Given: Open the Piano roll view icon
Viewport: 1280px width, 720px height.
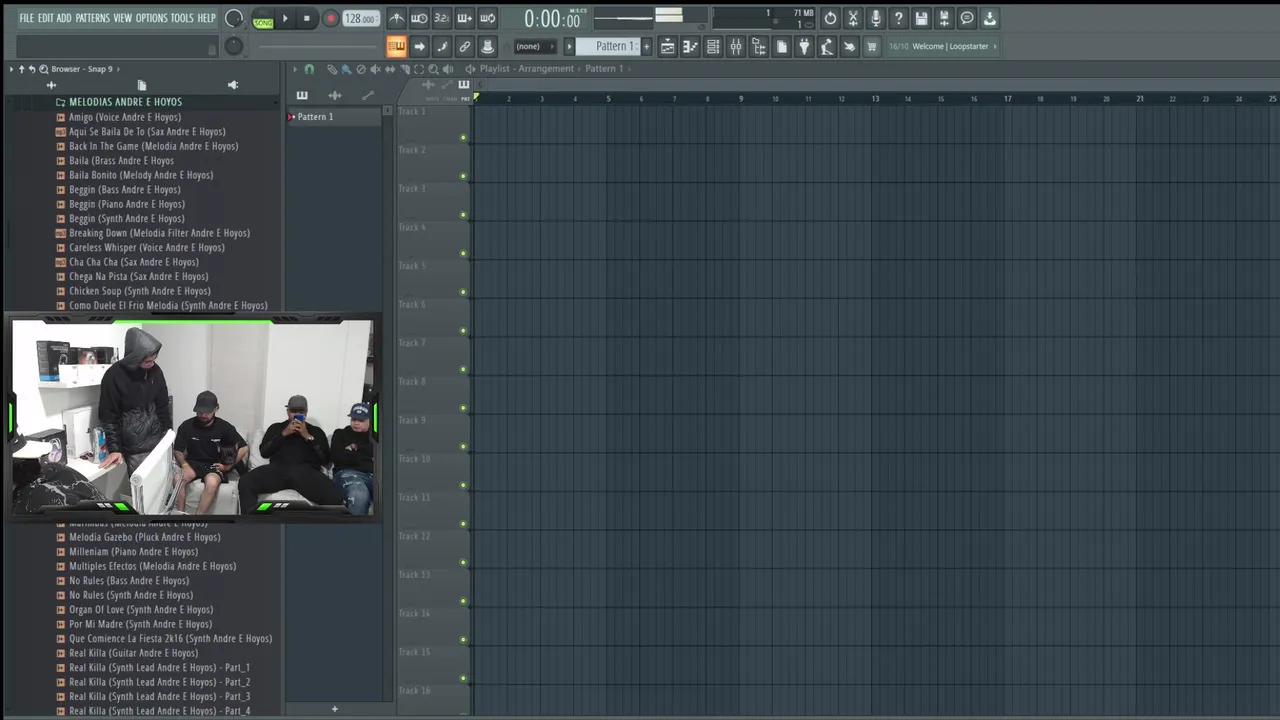Looking at the screenshot, I should (x=690, y=46).
